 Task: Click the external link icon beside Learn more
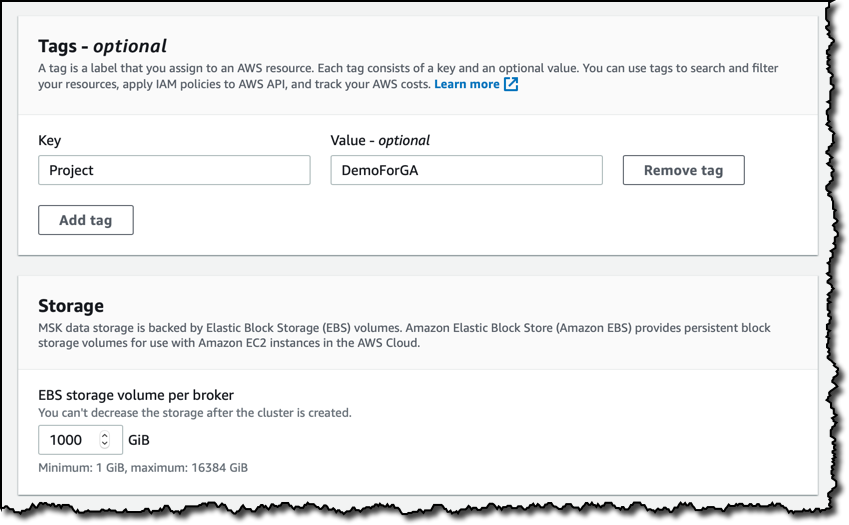click(x=511, y=84)
